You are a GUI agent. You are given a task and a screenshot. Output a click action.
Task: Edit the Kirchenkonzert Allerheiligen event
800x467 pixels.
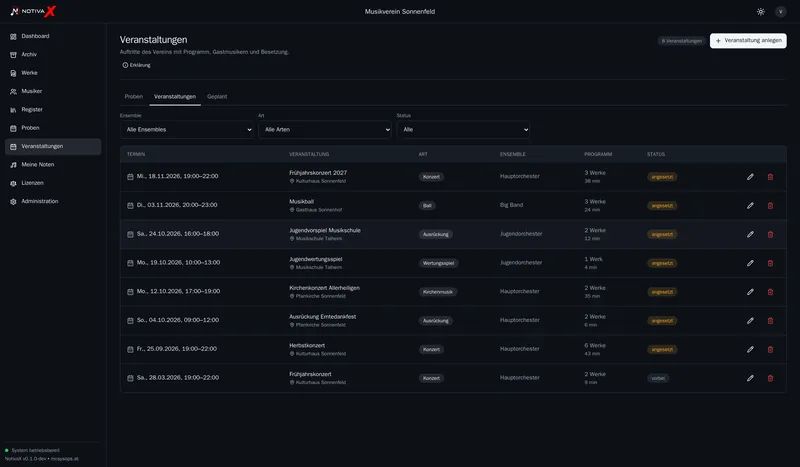(750, 291)
